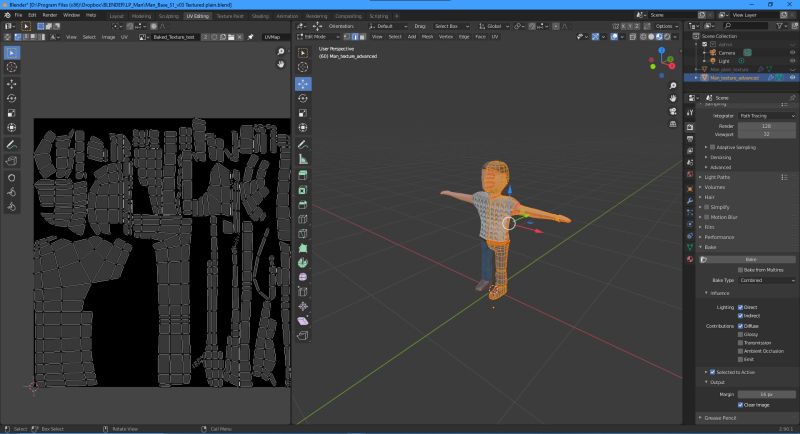This screenshot has width=800, height=434.
Task: Enable the Emit contribution checkbox
Action: coord(740,359)
